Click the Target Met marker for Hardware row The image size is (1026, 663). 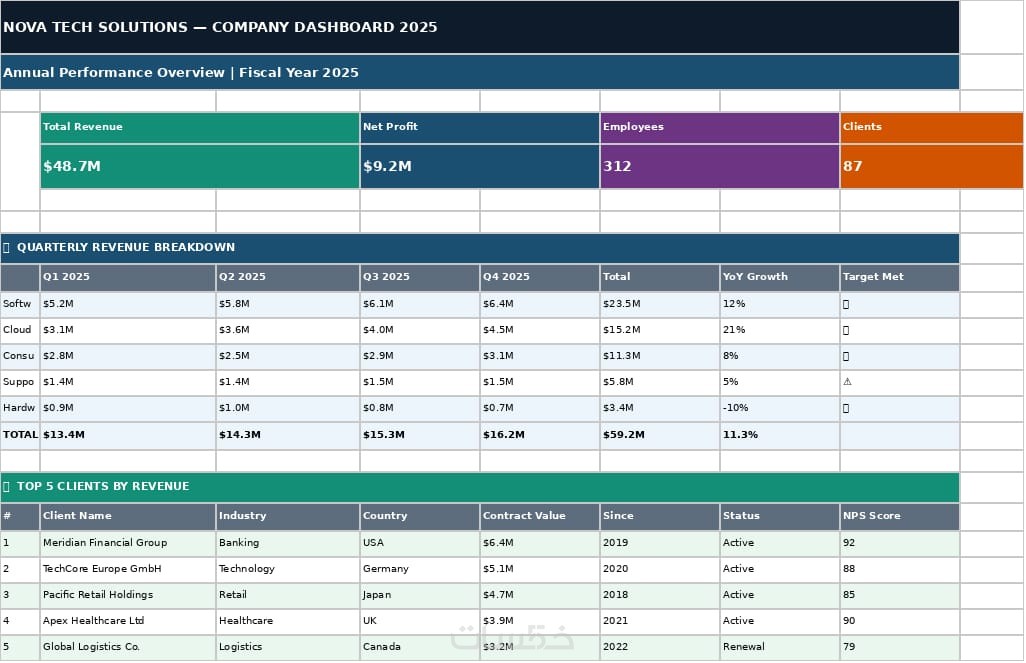click(x=846, y=408)
